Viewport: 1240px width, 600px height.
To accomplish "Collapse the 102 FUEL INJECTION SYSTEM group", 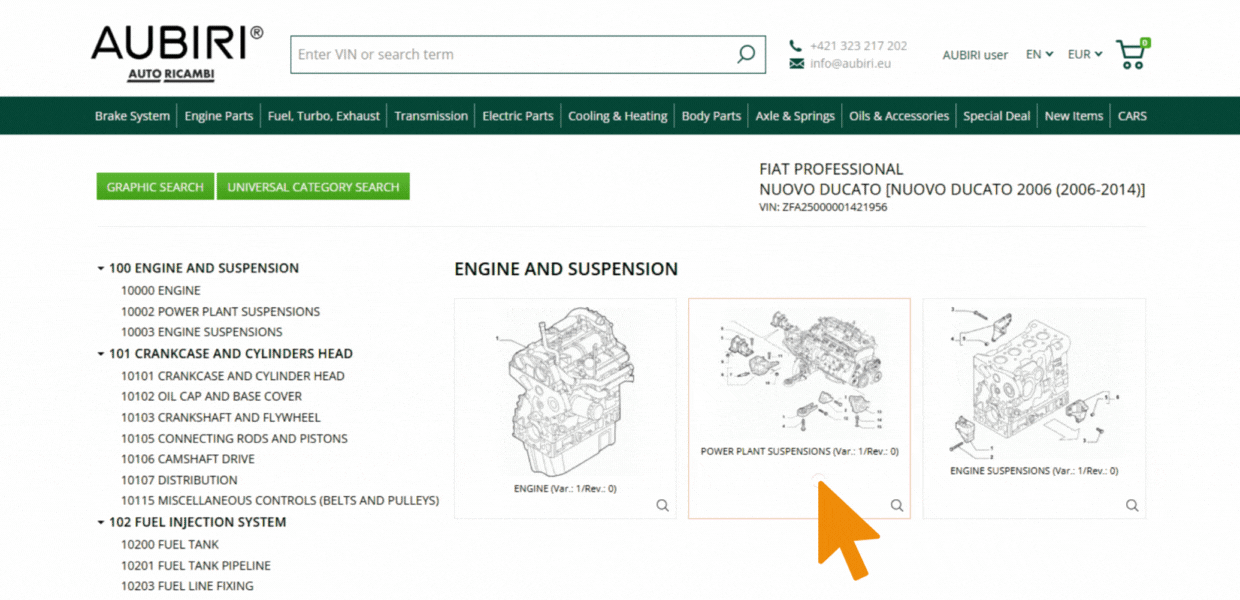I will [101, 522].
